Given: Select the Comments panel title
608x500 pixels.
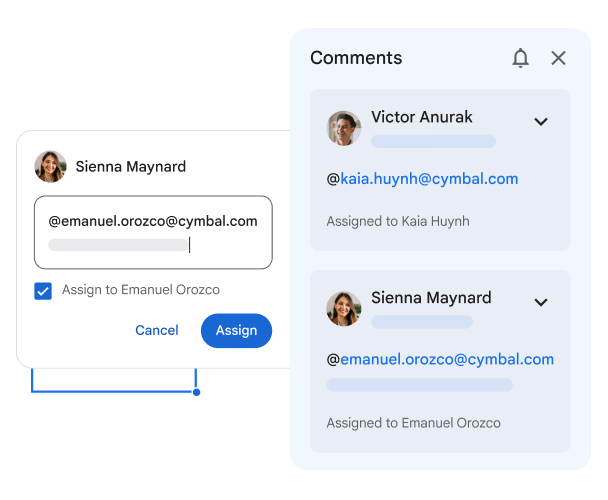Looking at the screenshot, I should [356, 58].
